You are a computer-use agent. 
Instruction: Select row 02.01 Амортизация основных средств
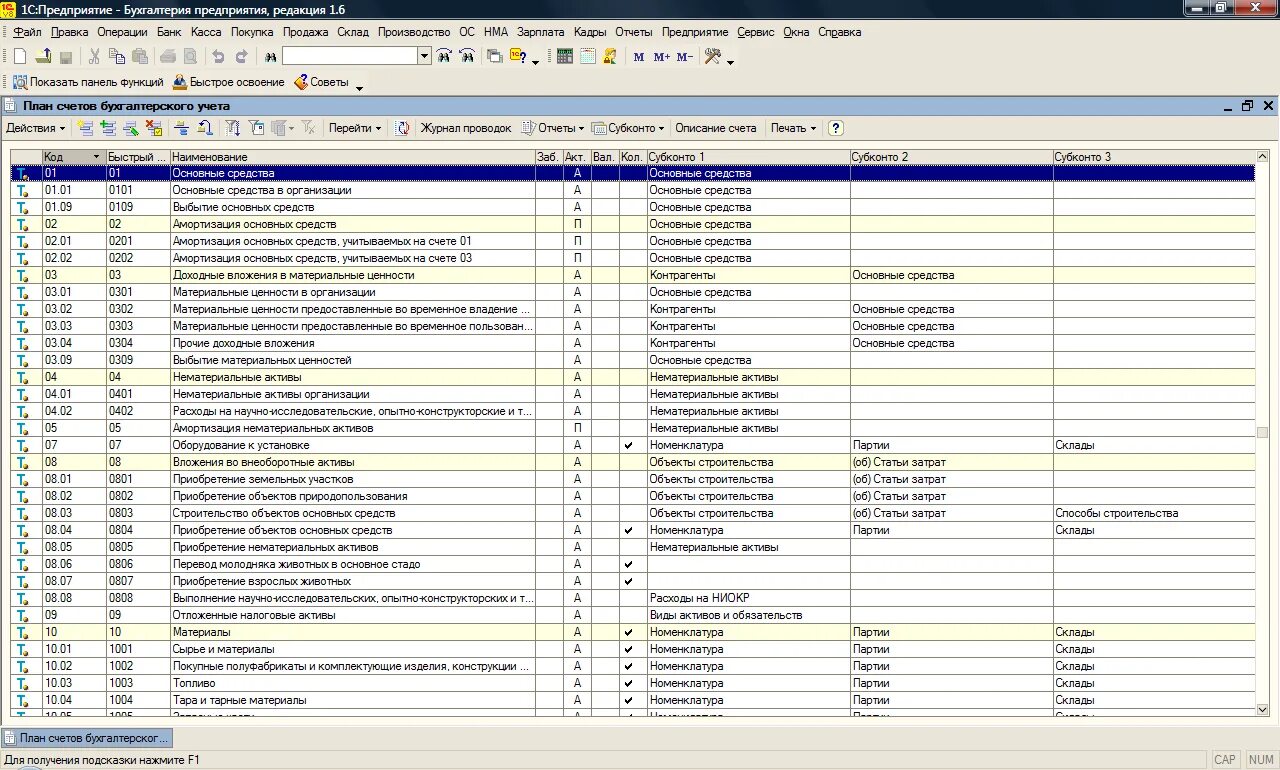tap(633, 241)
